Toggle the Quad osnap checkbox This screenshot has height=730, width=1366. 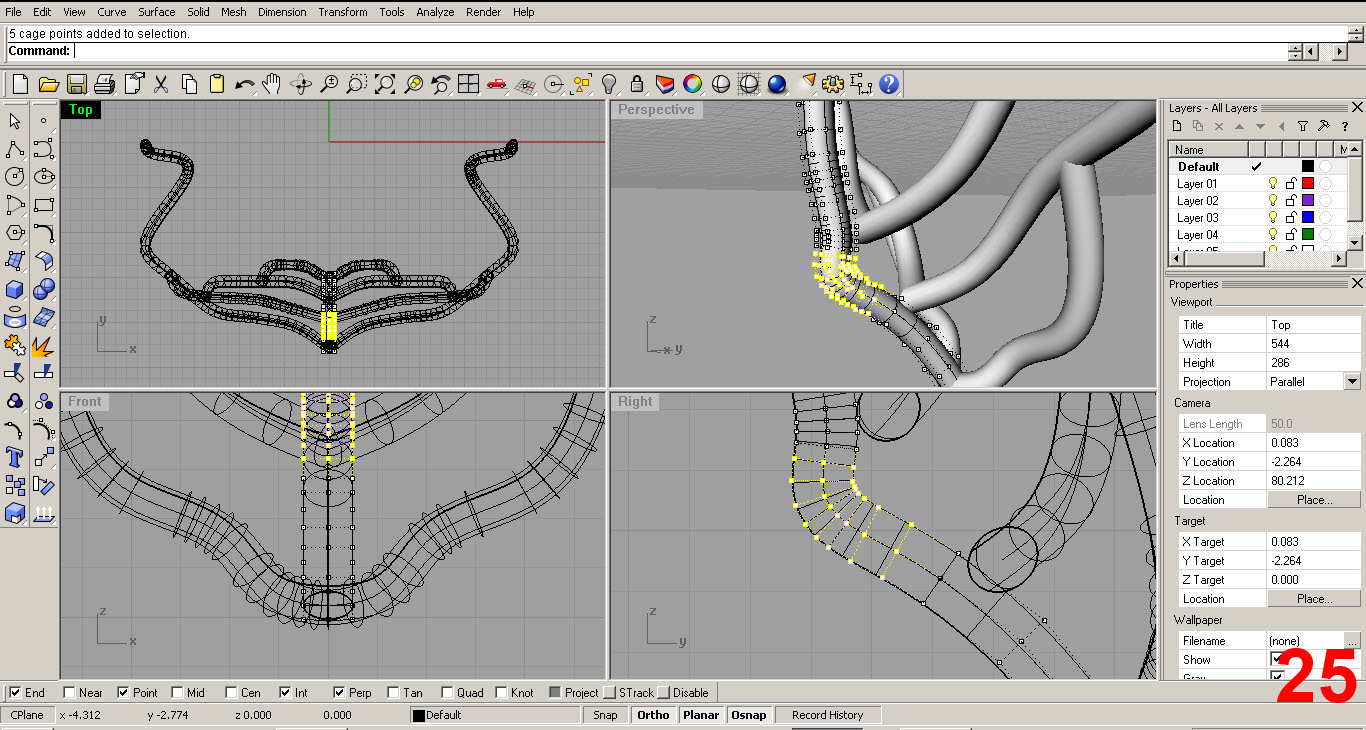click(447, 692)
